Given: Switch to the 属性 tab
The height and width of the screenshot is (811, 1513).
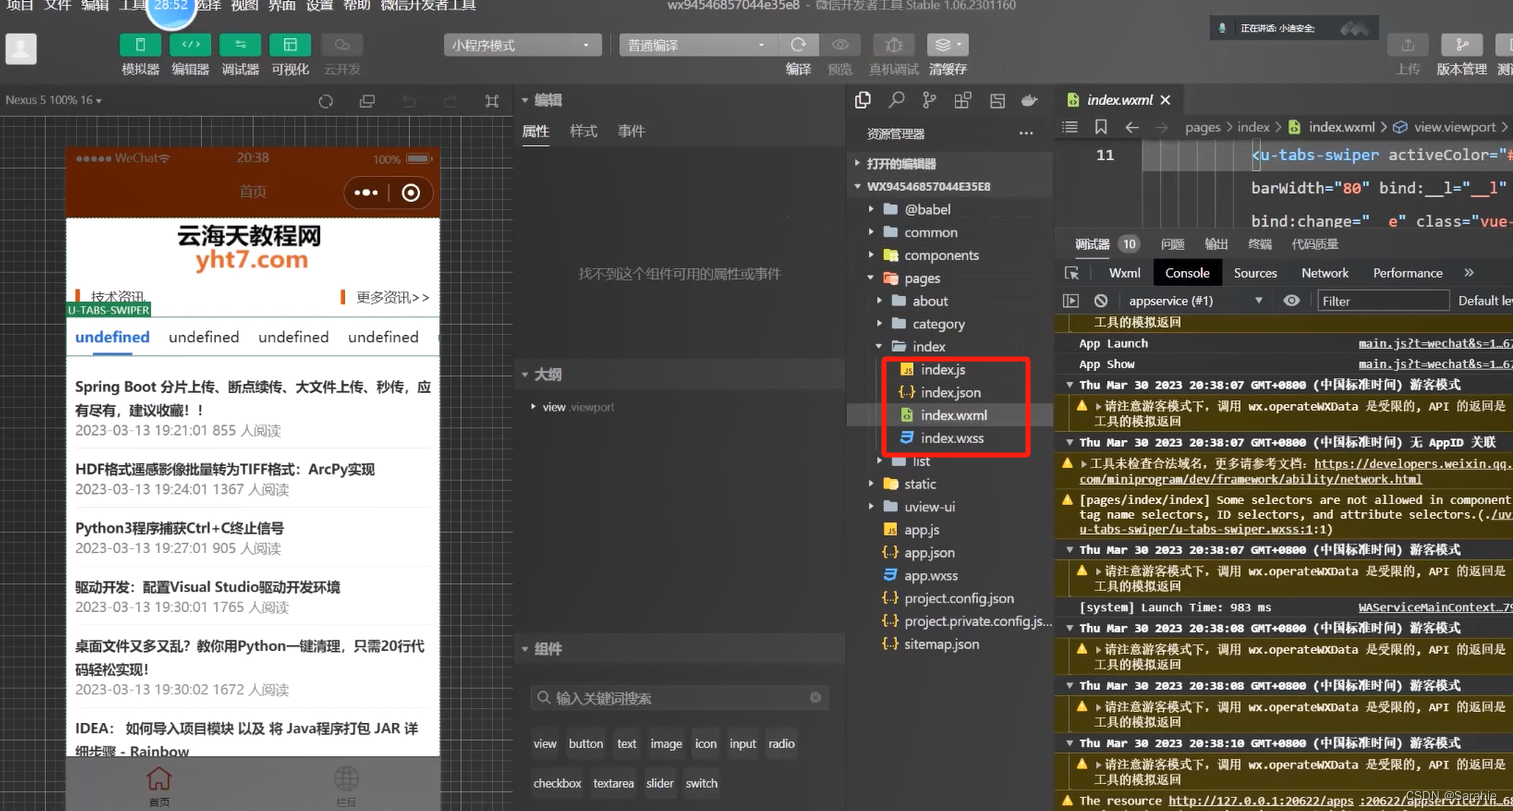Looking at the screenshot, I should click(x=536, y=131).
